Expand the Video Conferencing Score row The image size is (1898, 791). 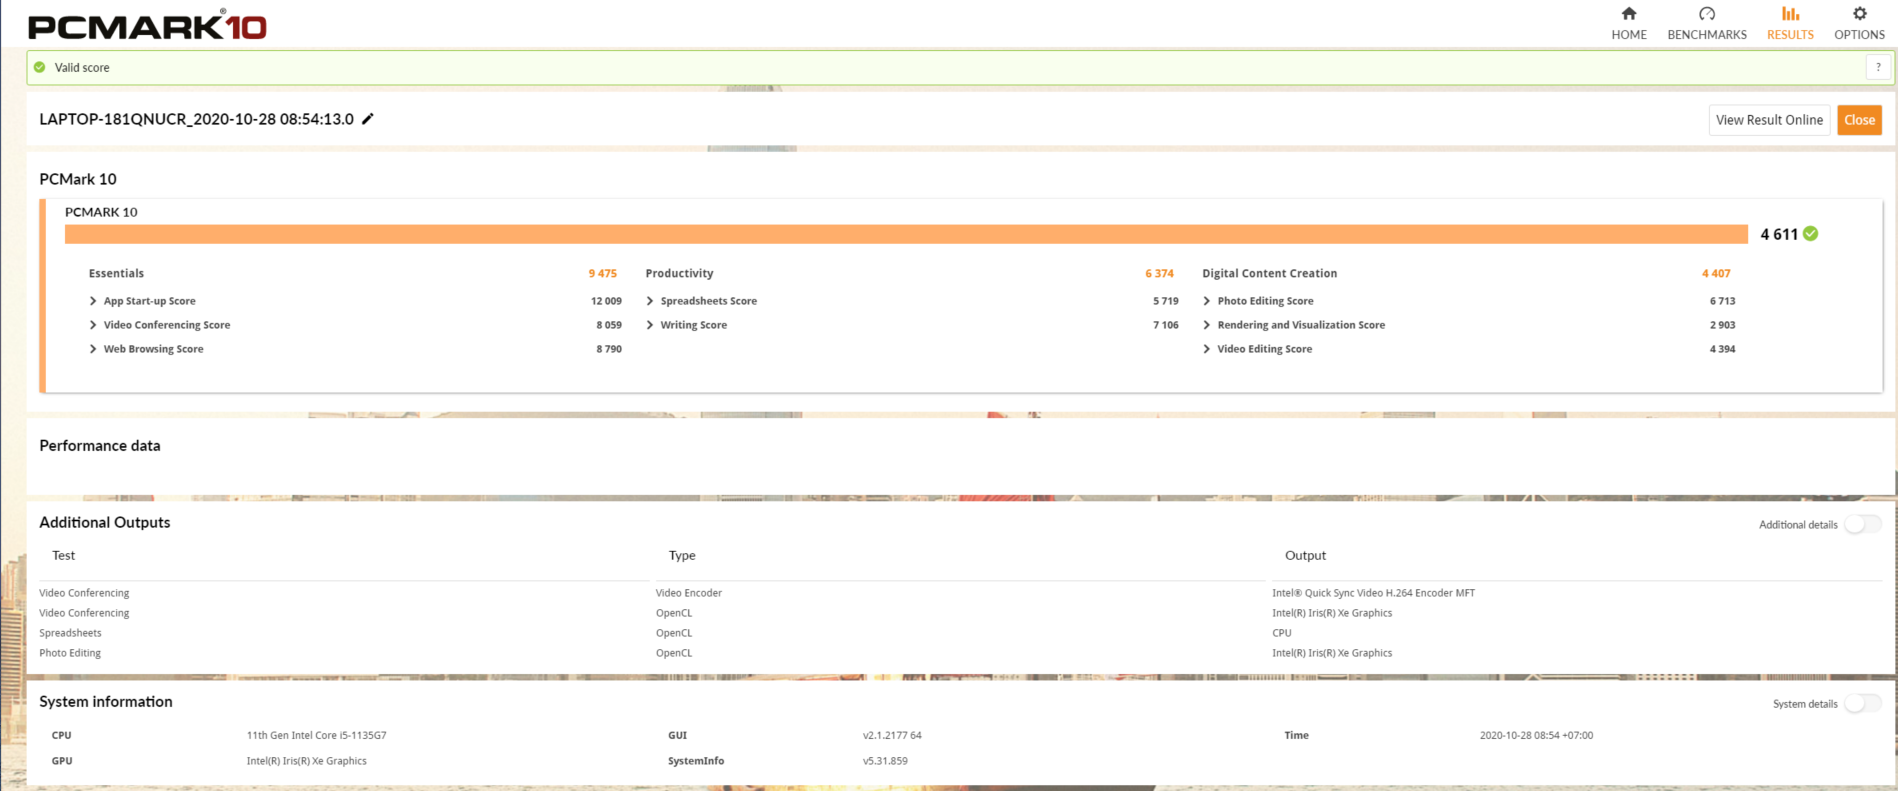pyautogui.click(x=355, y=325)
